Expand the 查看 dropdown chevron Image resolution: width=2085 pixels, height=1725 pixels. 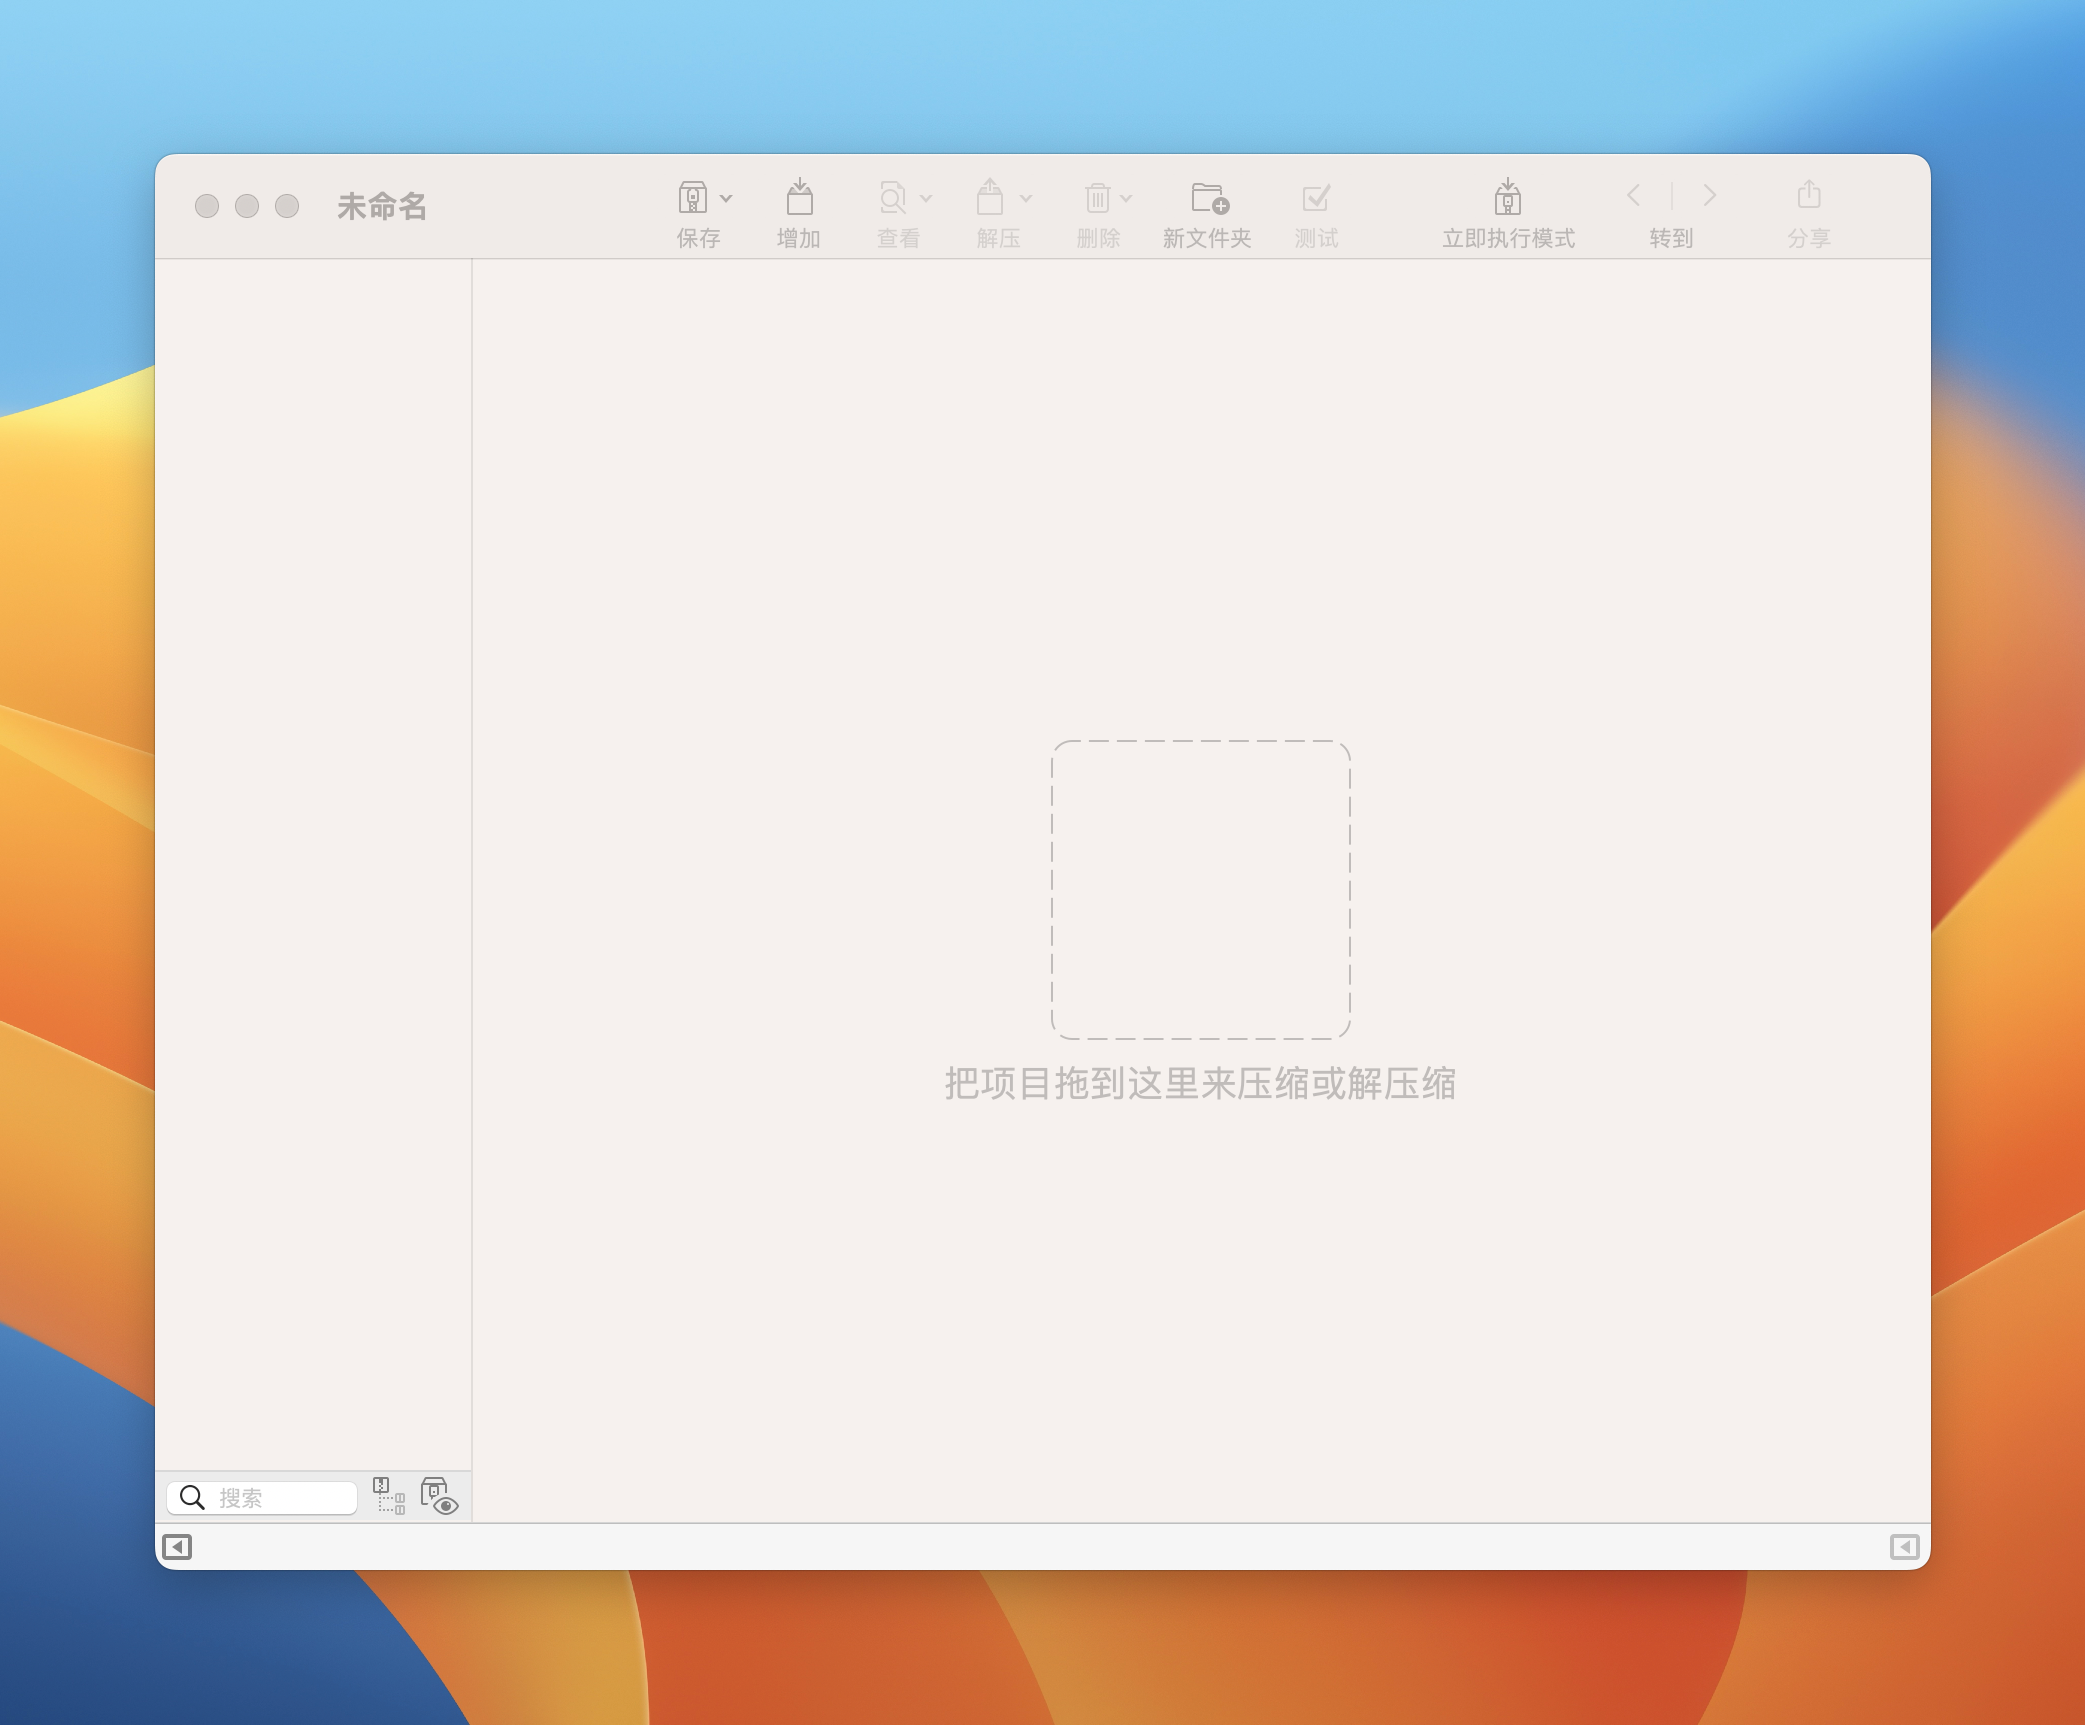[926, 199]
